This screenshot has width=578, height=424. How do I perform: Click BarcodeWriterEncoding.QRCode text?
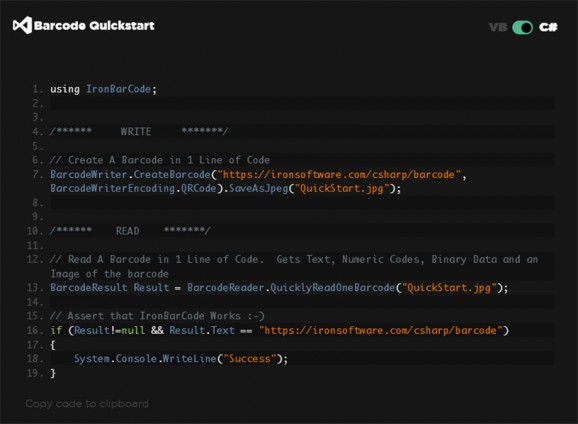133,188
